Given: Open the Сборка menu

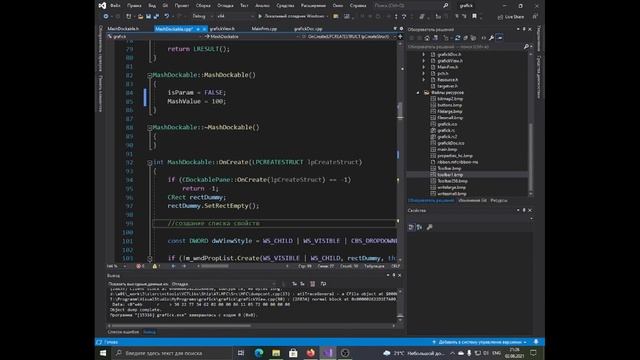Looking at the screenshot, I should click(x=203, y=6).
